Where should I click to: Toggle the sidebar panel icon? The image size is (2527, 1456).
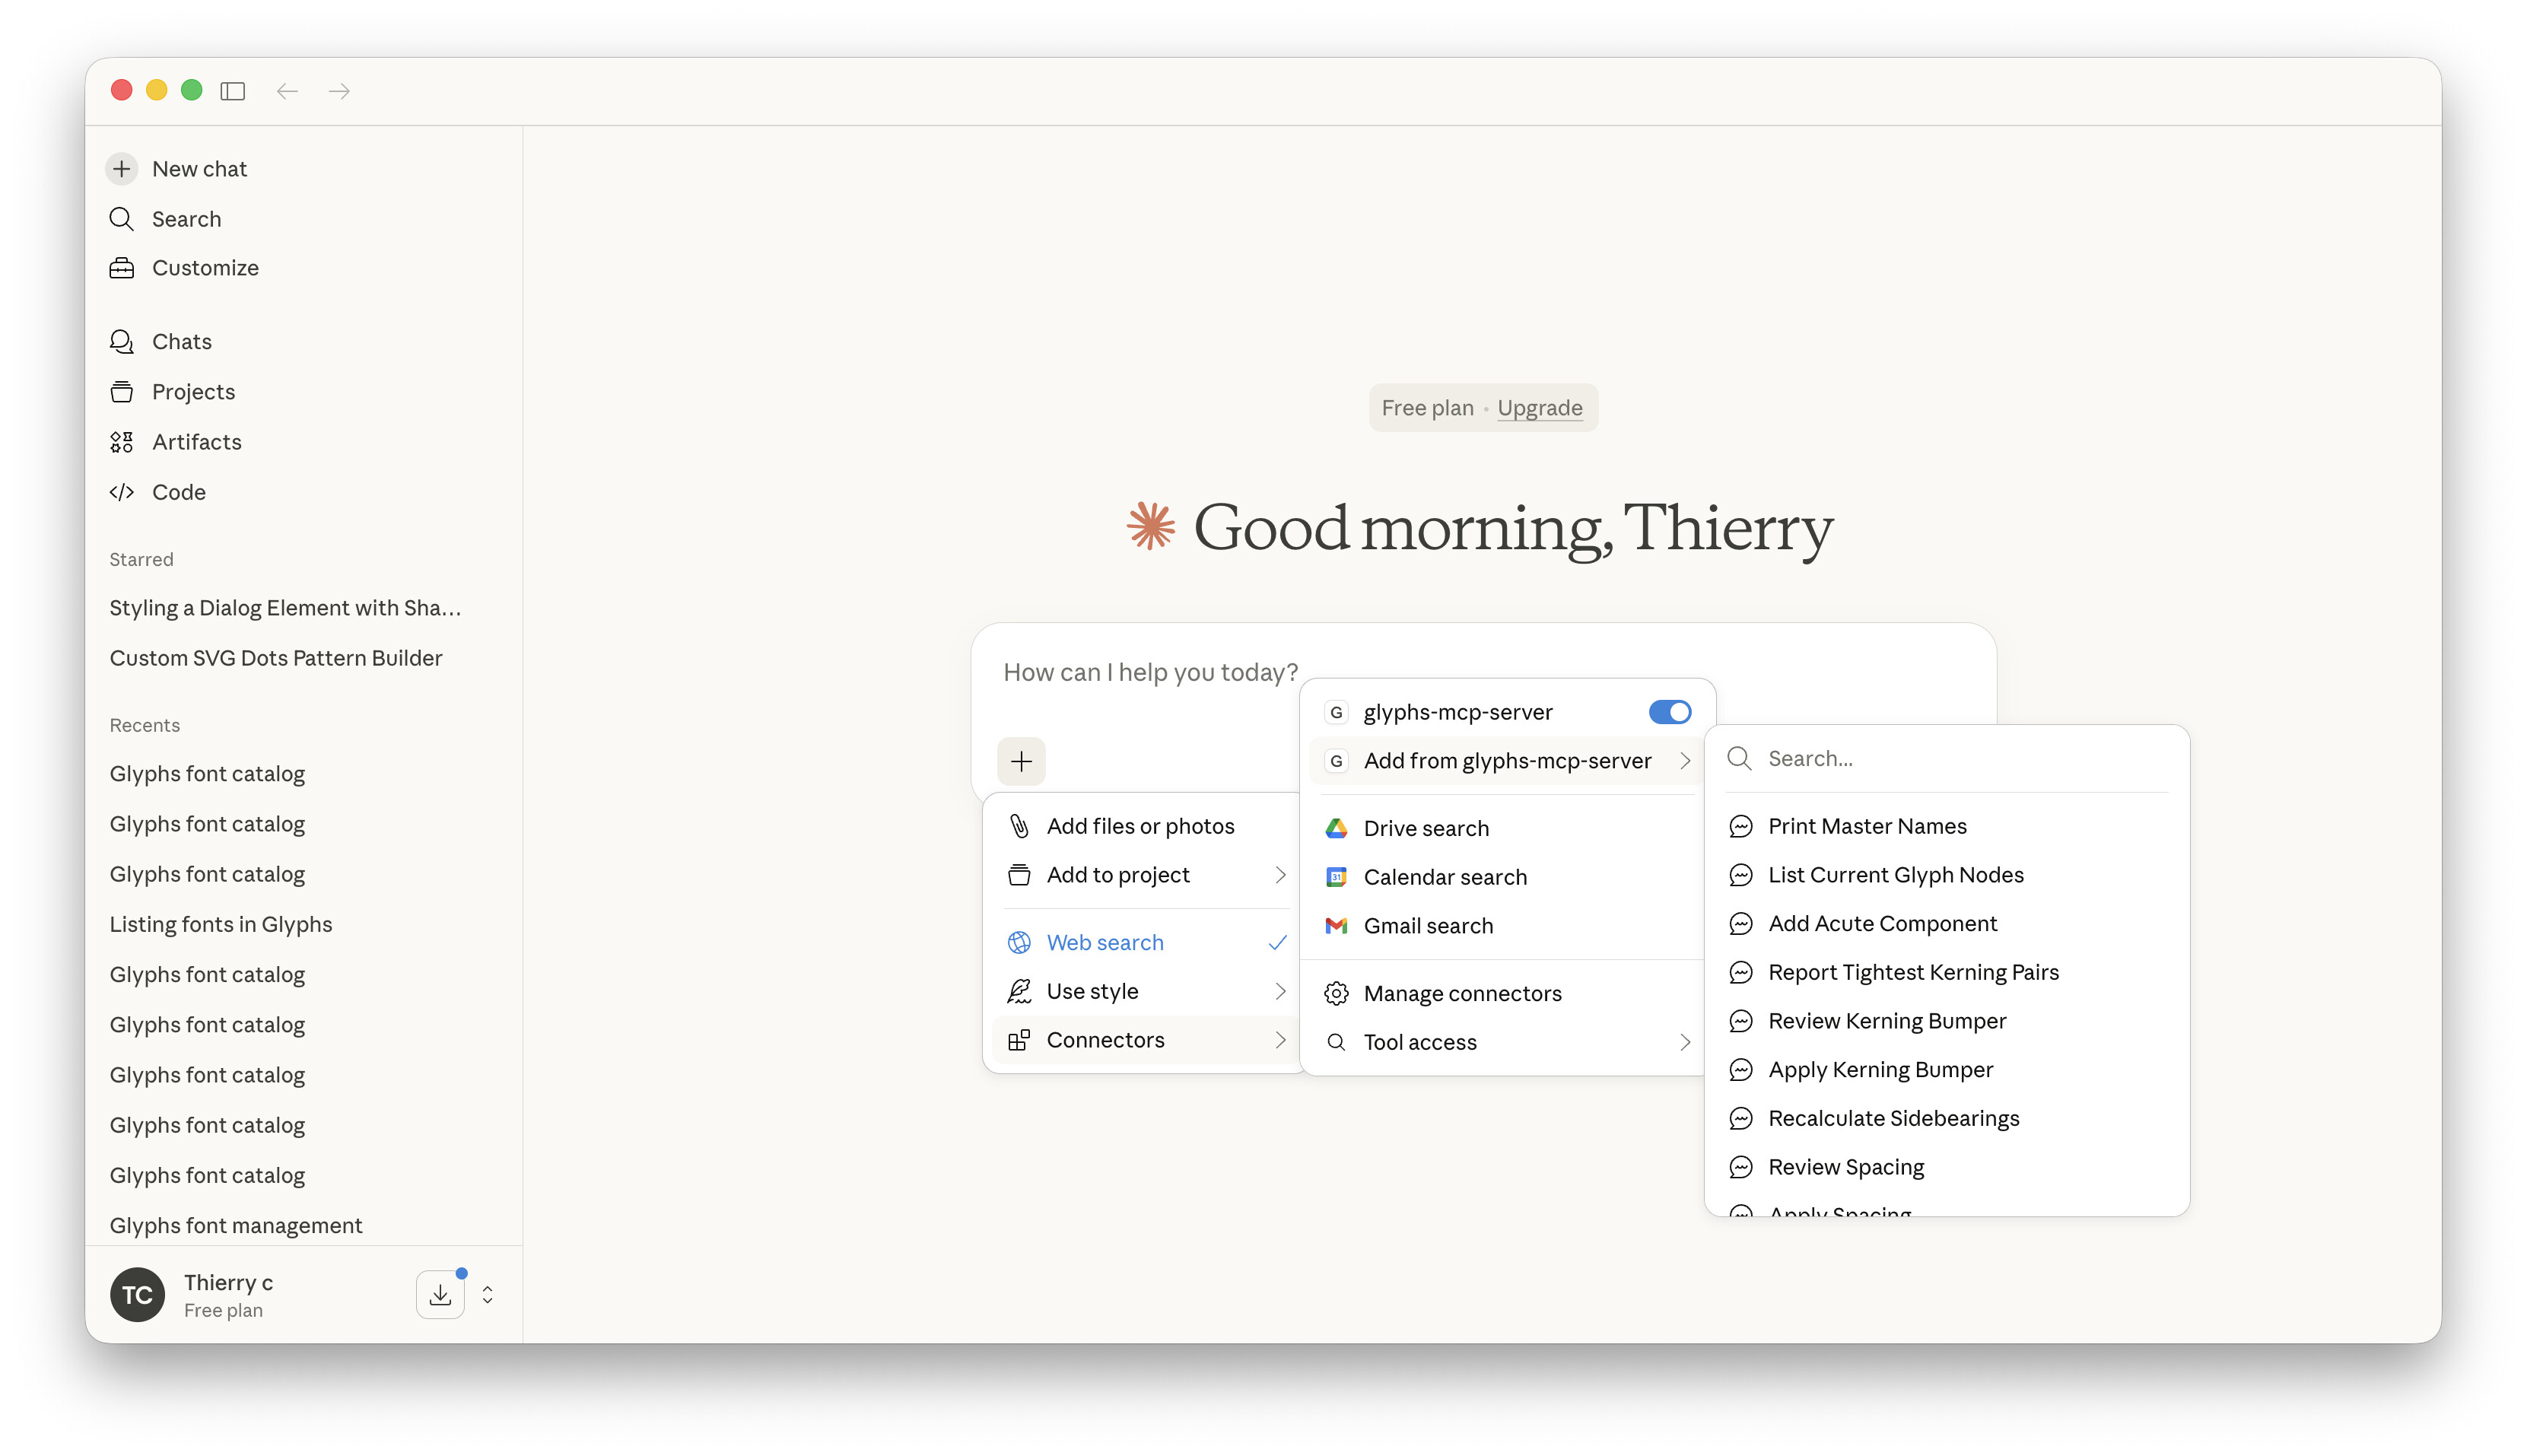coord(233,91)
